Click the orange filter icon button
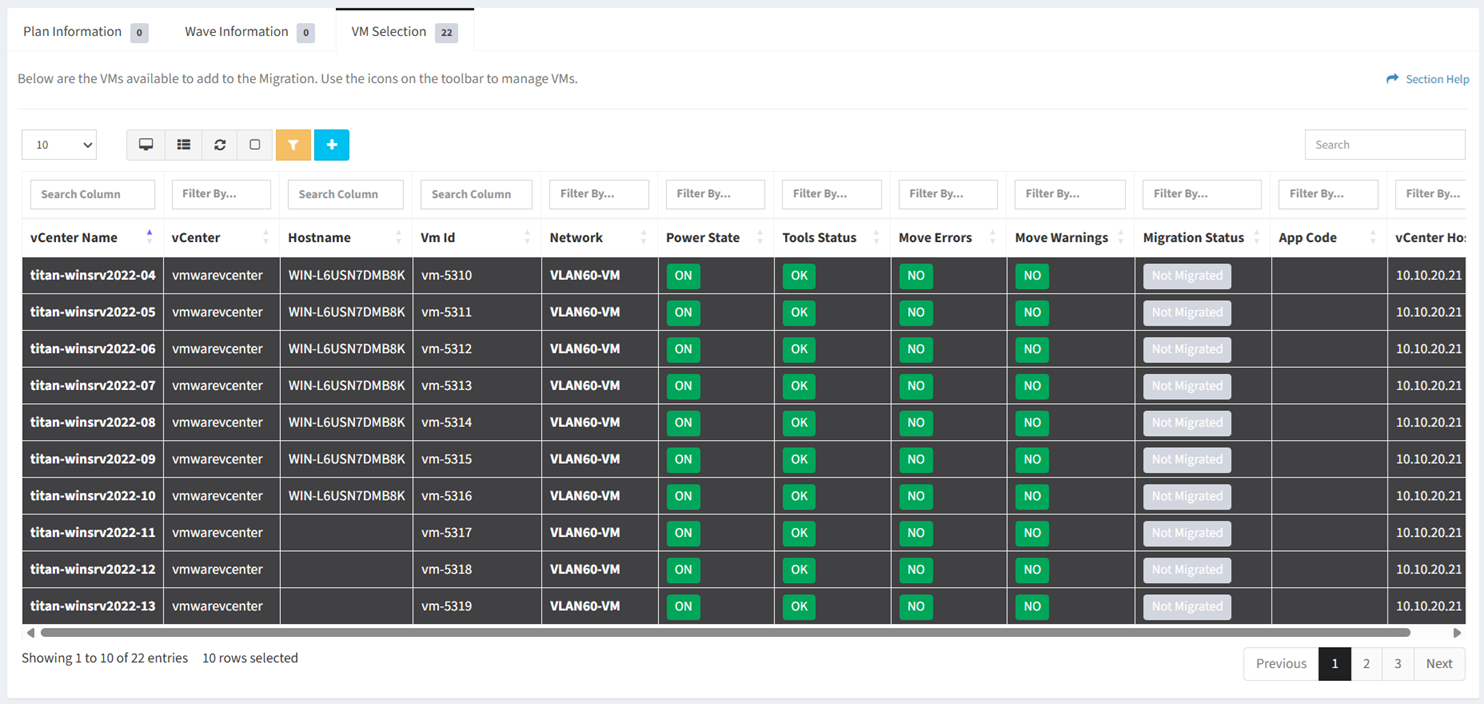Viewport: 1484px width, 704px height. tap(293, 145)
